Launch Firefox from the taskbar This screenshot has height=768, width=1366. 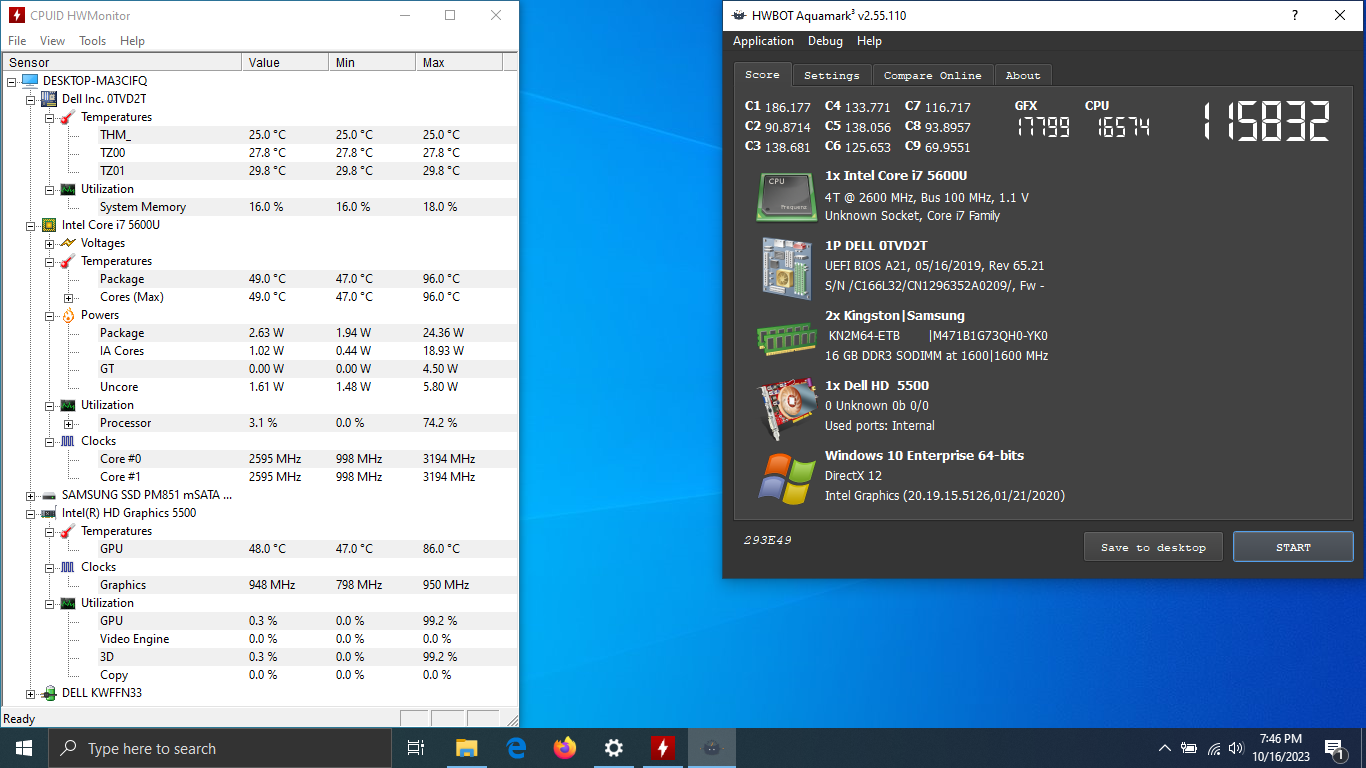565,748
